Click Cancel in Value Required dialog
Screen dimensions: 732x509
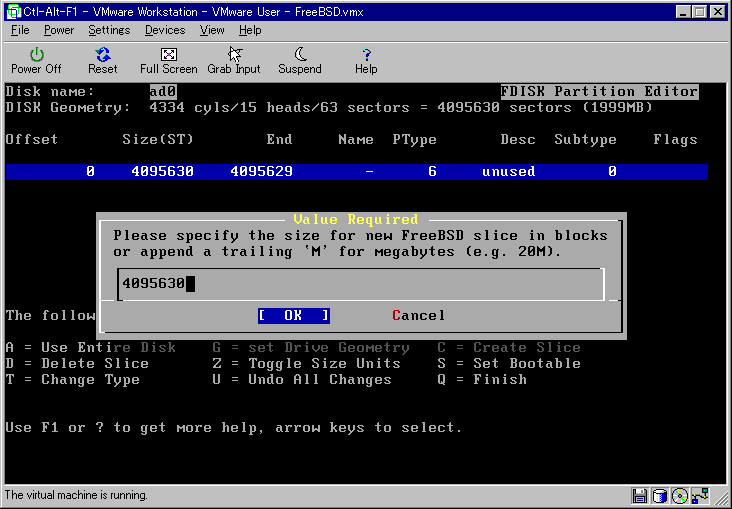pyautogui.click(x=419, y=316)
